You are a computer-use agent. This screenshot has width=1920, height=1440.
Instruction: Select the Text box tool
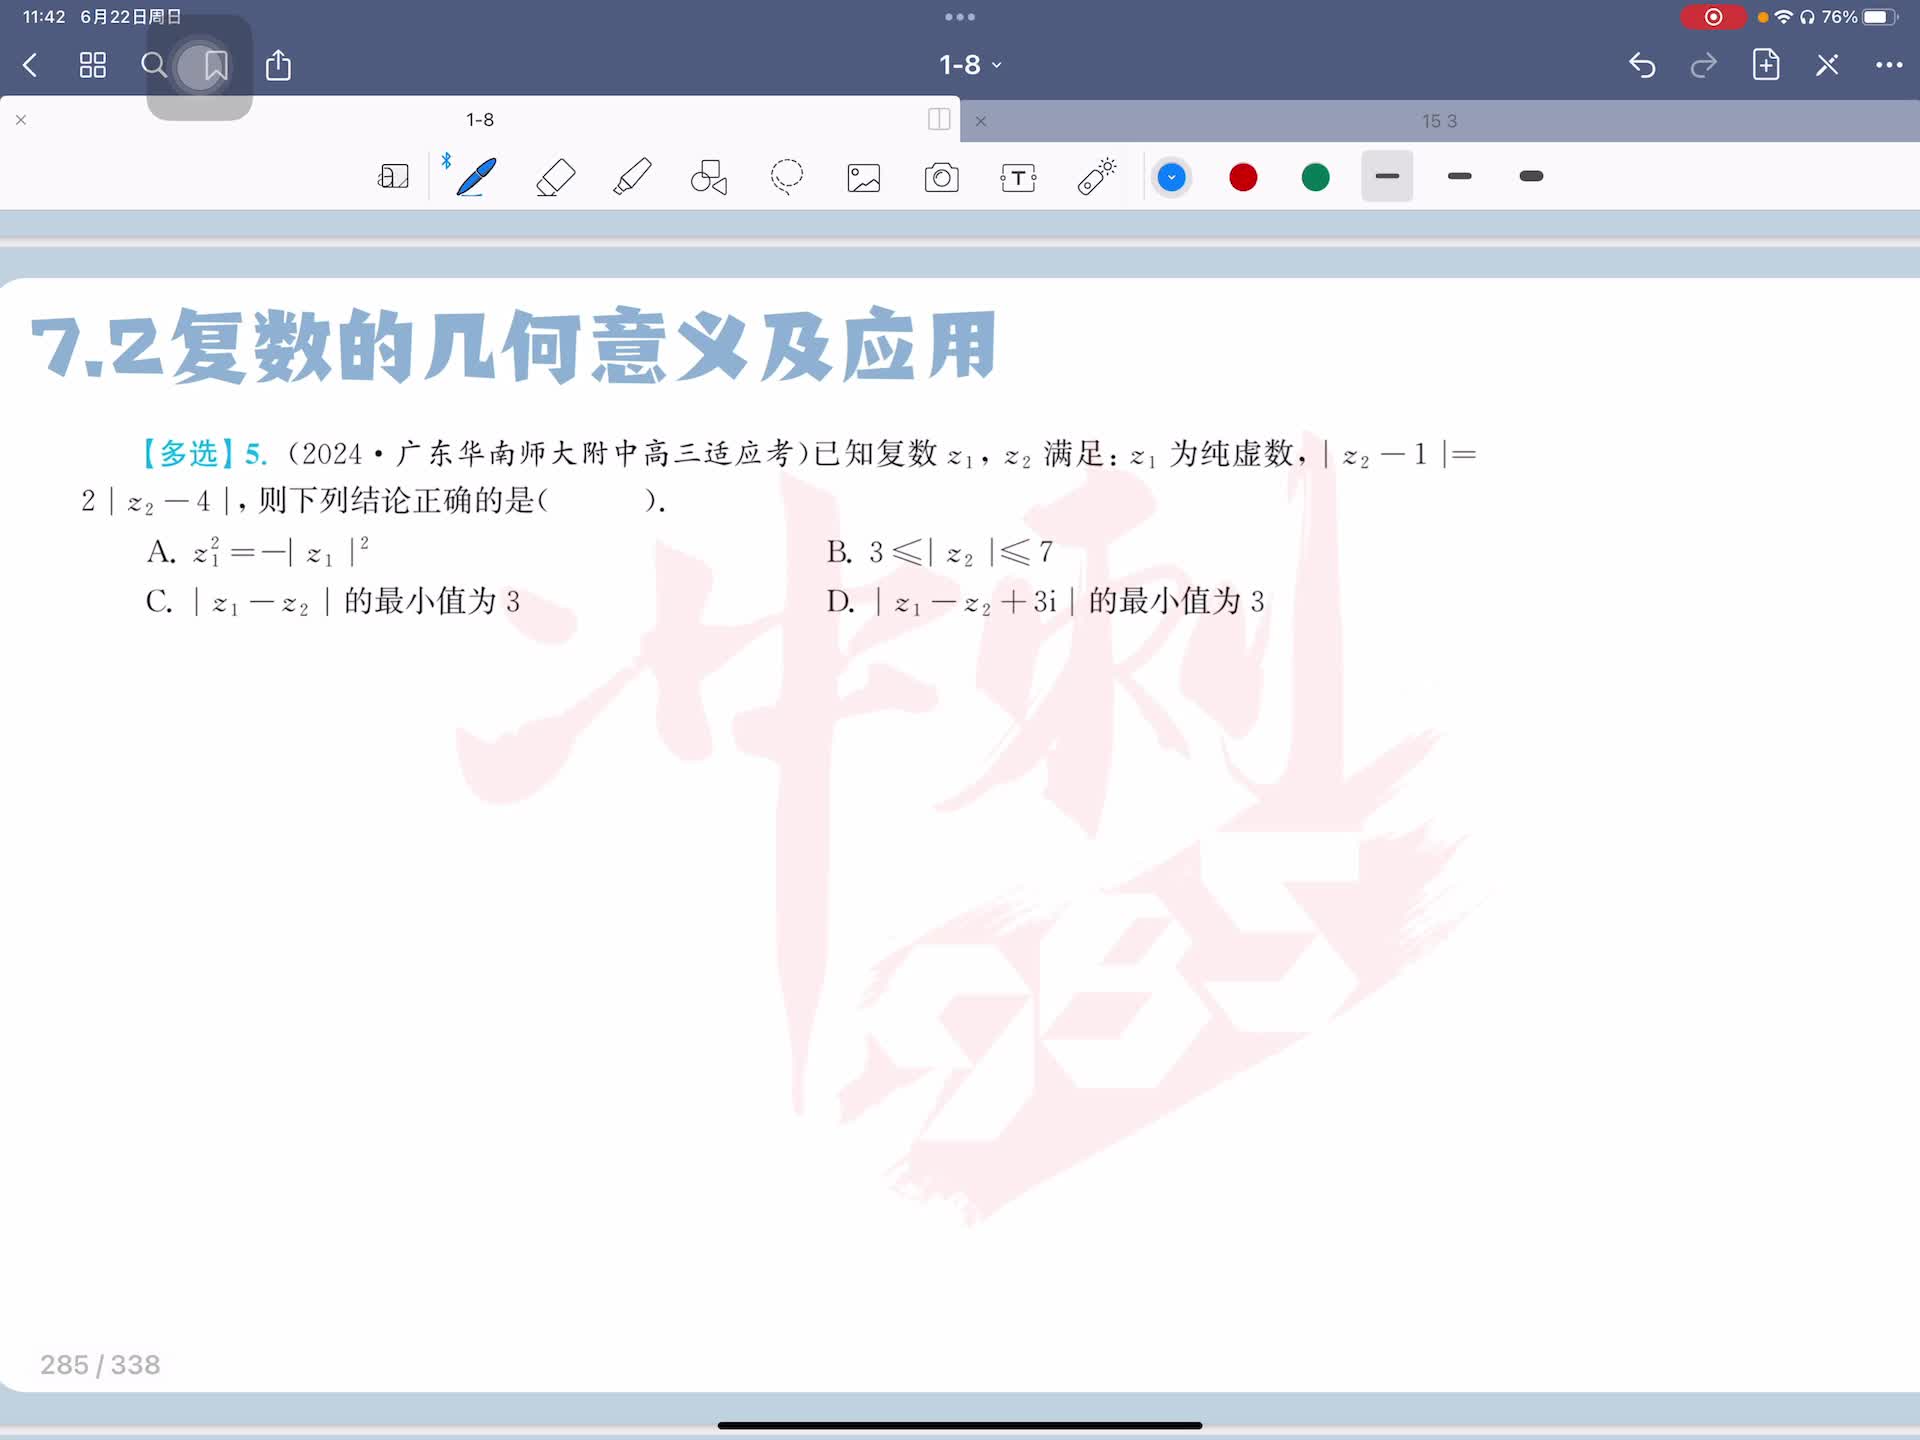pos(1018,177)
